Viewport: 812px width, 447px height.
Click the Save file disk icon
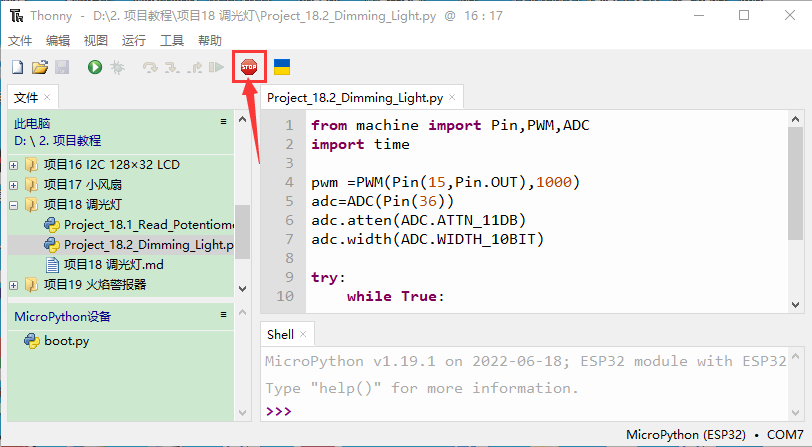61,67
